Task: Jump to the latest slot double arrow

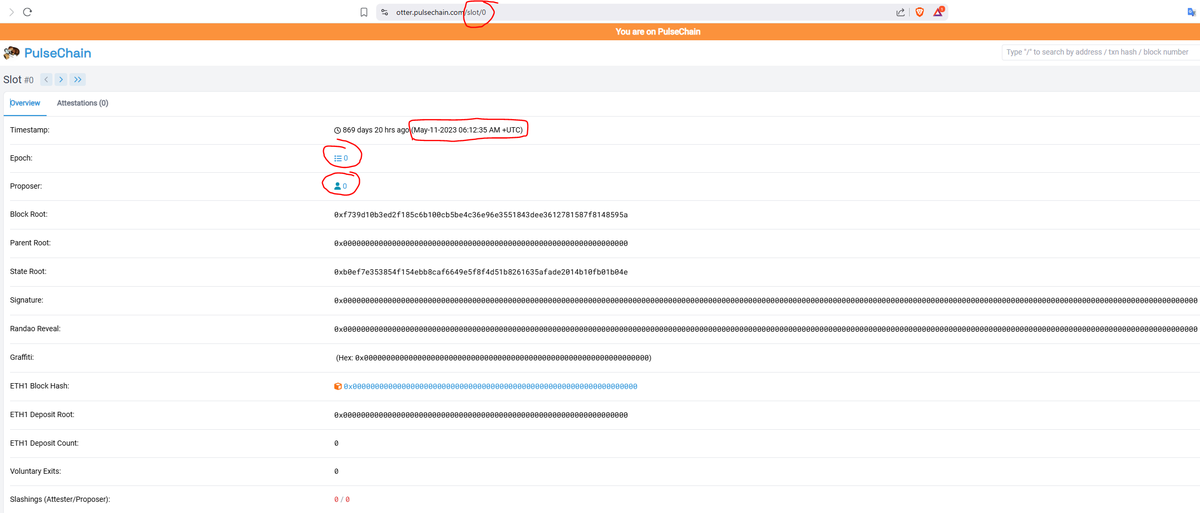Action: [x=78, y=80]
